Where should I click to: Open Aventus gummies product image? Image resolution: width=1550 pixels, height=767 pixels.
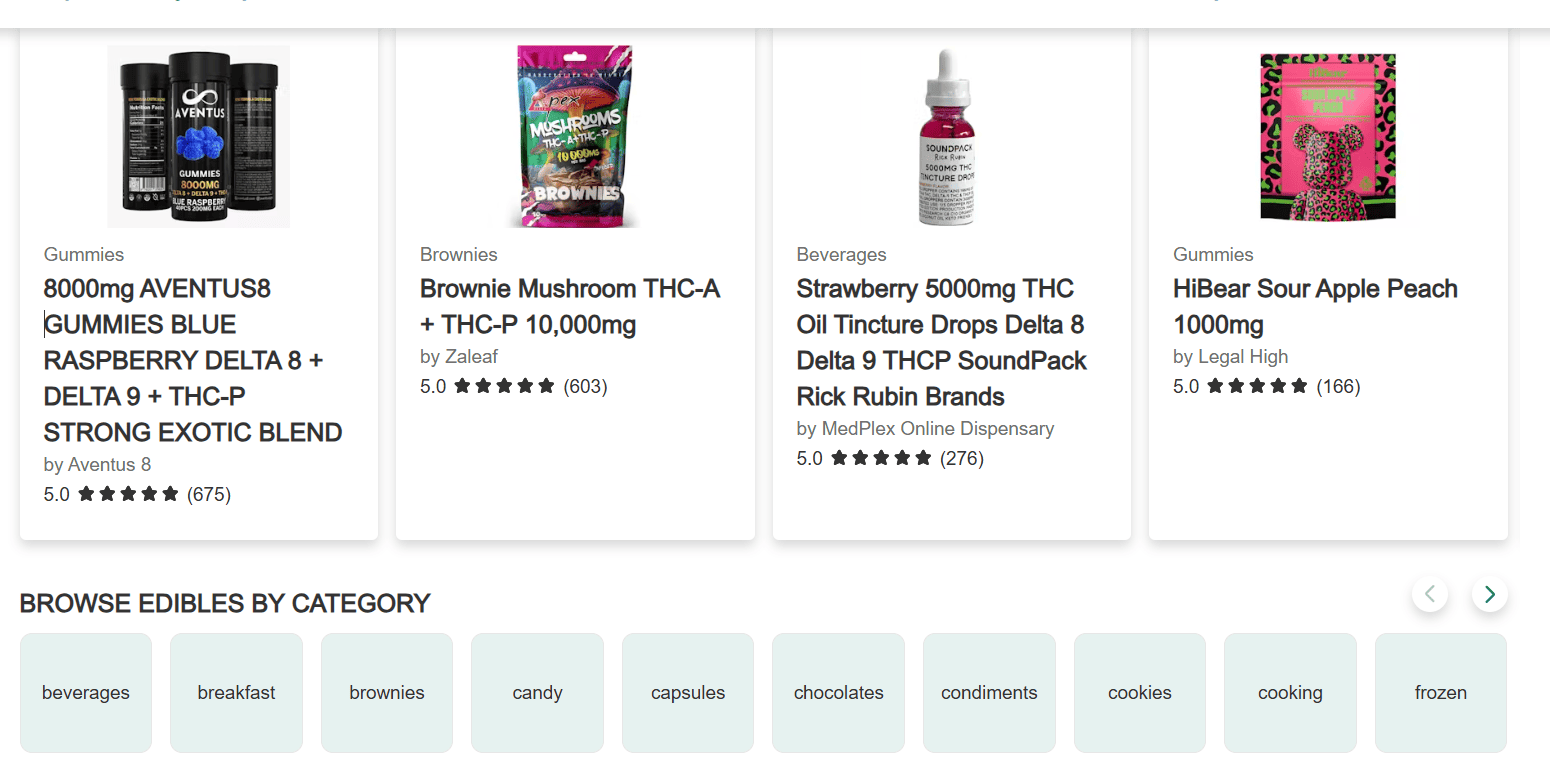pos(199,137)
